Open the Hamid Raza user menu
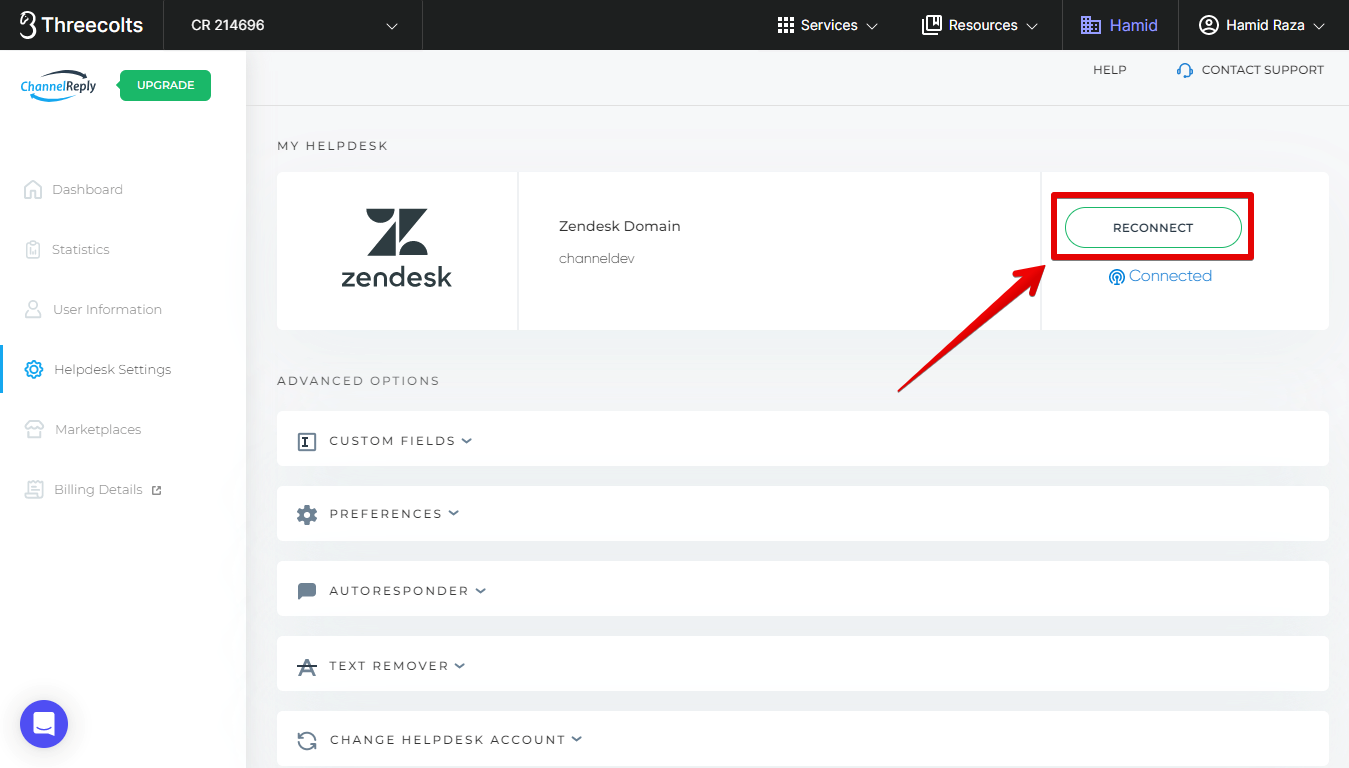 1262,25
